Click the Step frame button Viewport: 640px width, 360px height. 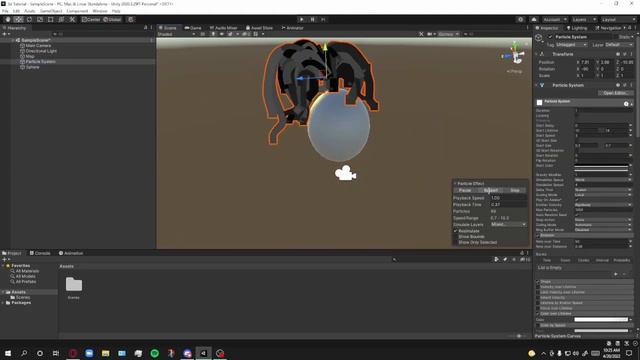324,19
